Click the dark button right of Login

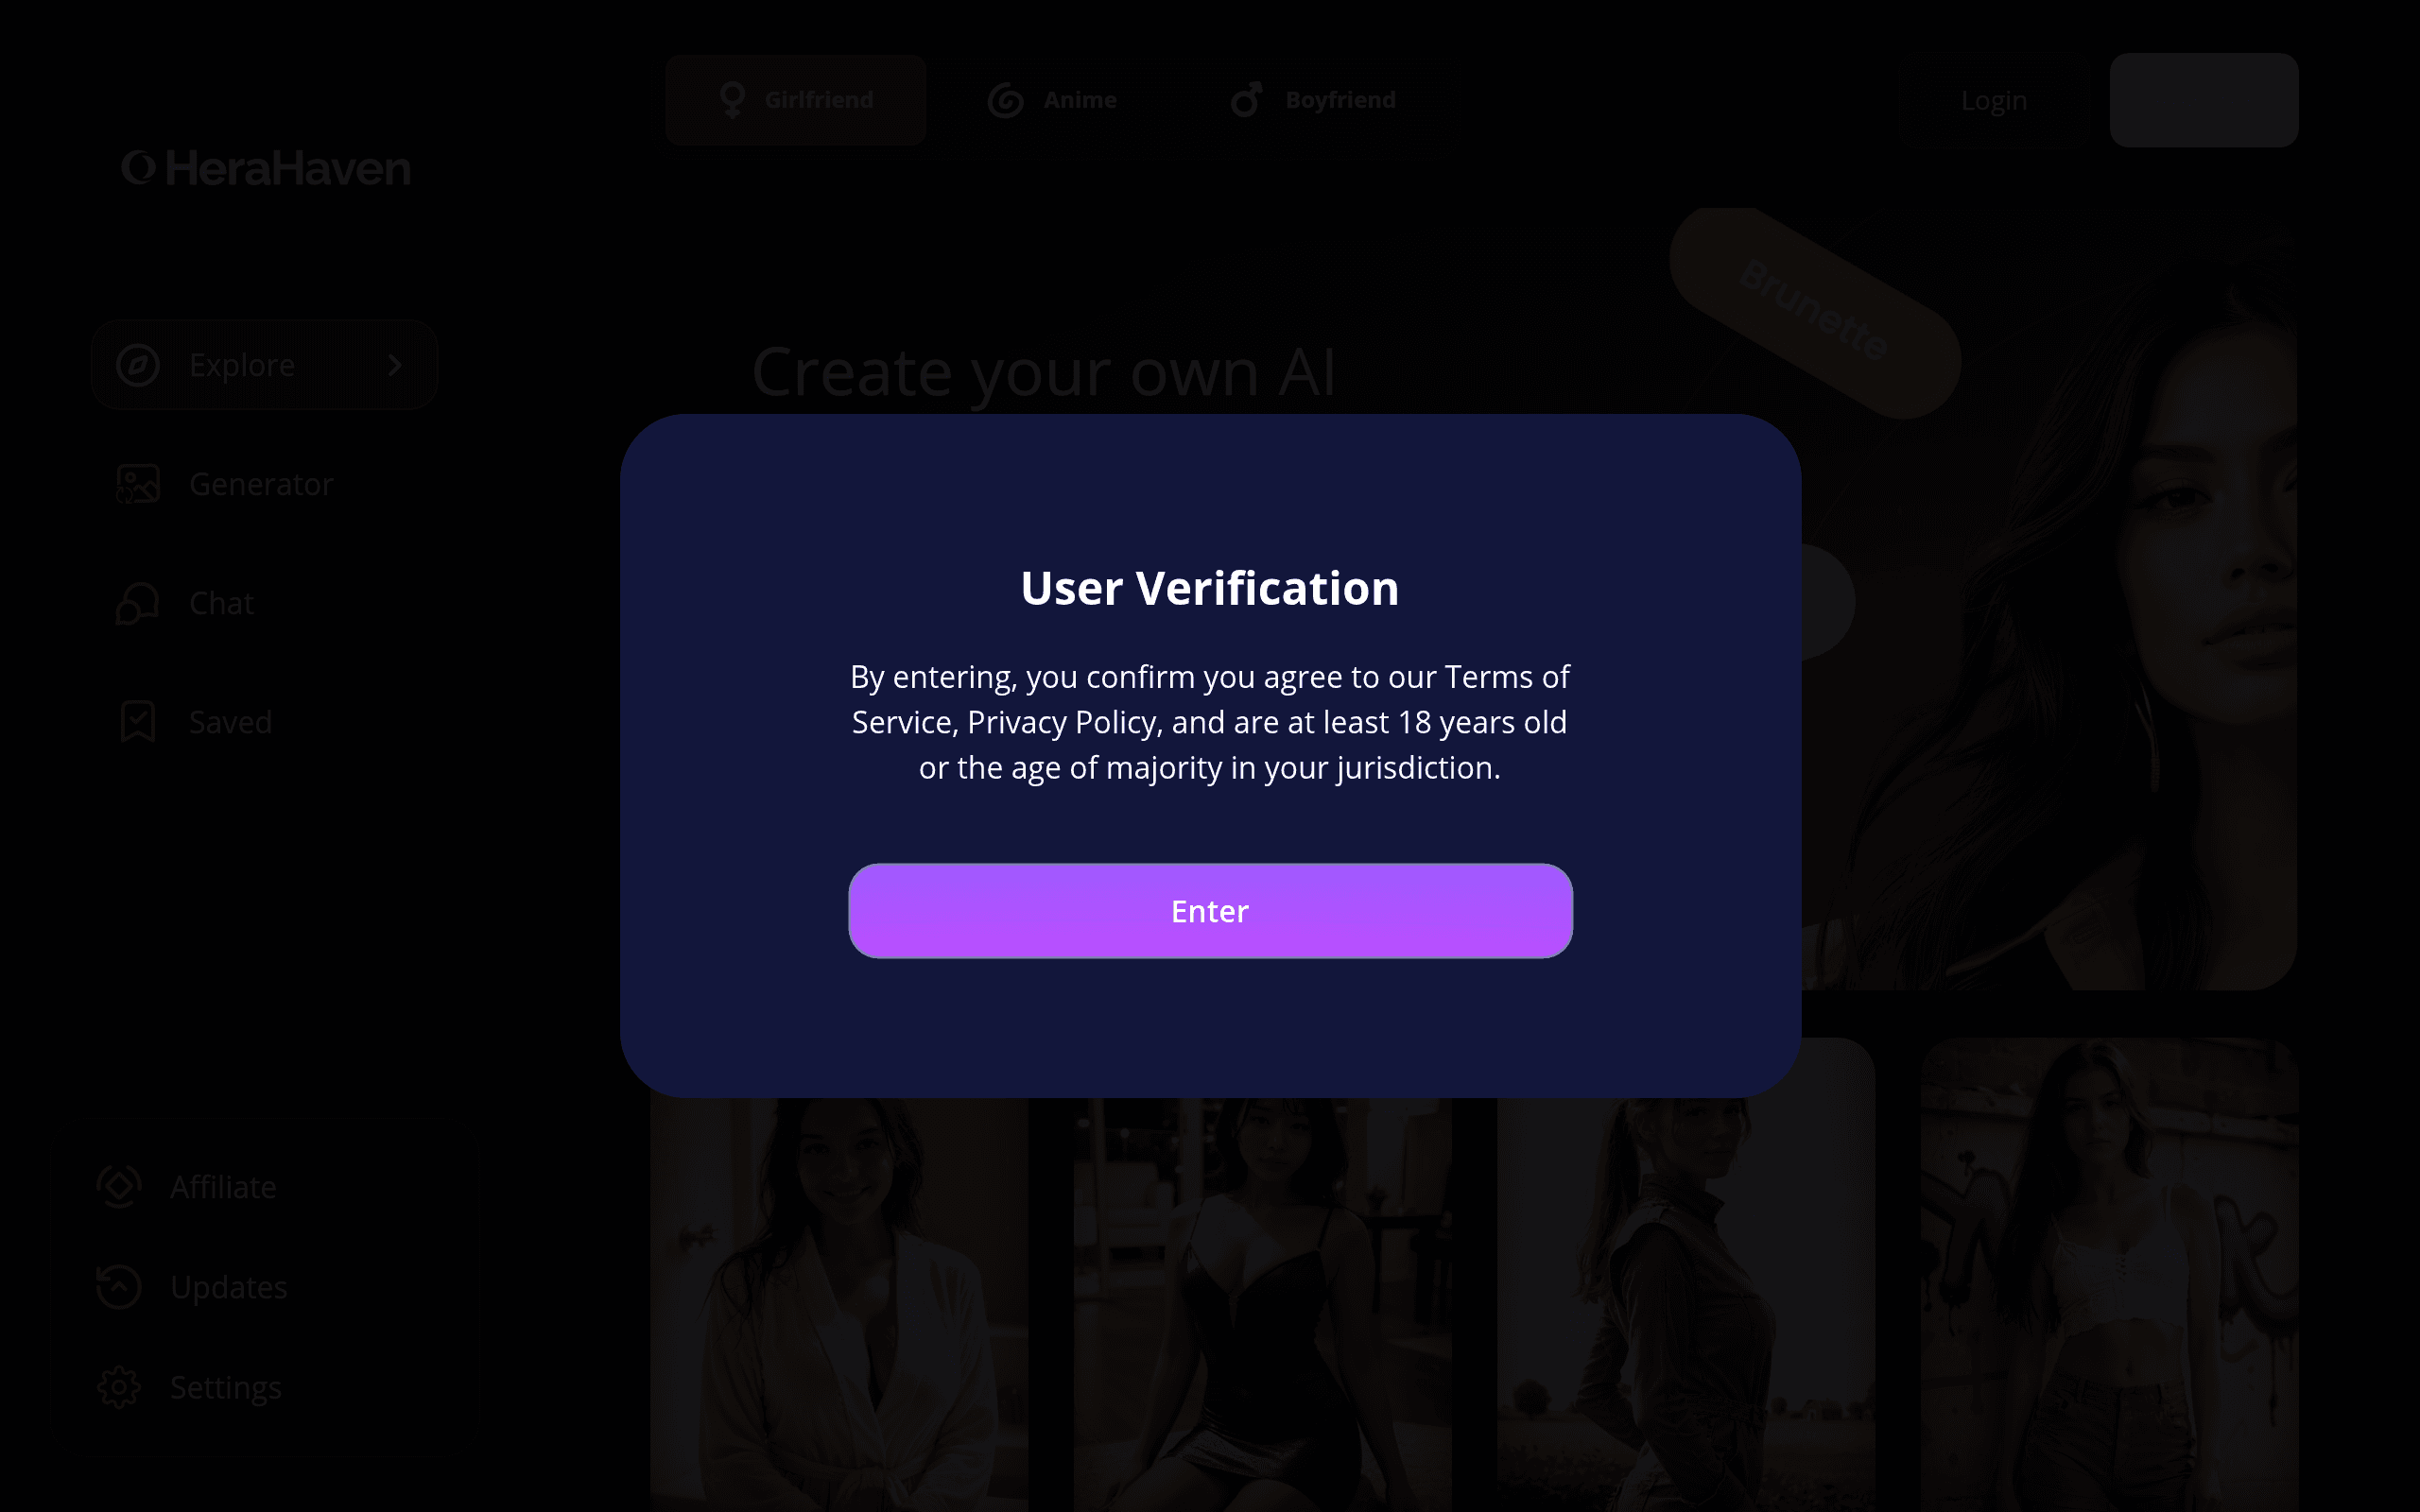2204,100
